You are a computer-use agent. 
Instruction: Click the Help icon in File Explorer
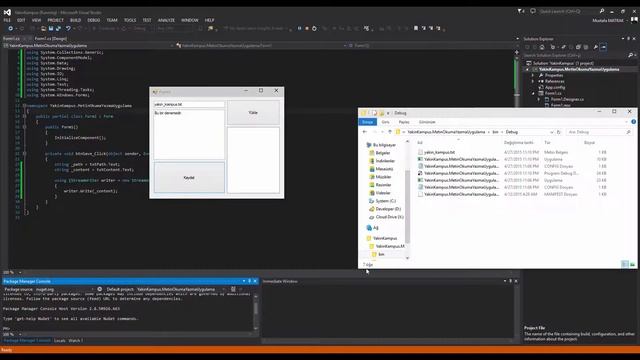pos(633,122)
